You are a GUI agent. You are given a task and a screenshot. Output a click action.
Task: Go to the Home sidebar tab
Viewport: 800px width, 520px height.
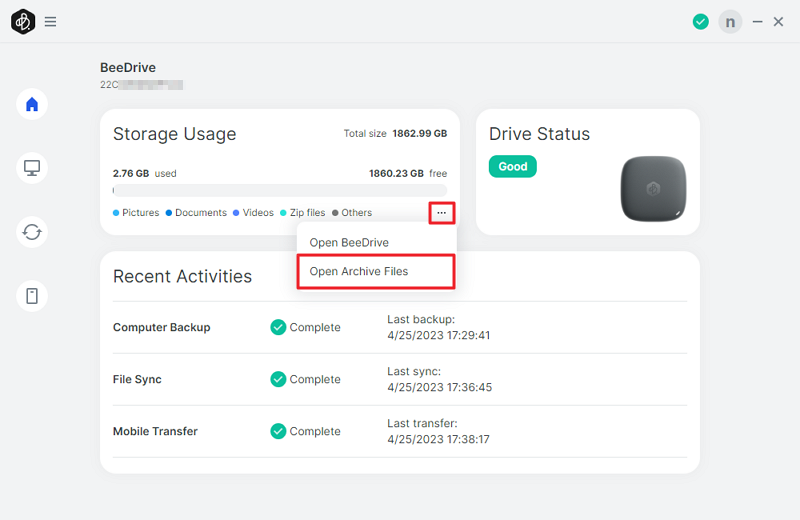32,104
